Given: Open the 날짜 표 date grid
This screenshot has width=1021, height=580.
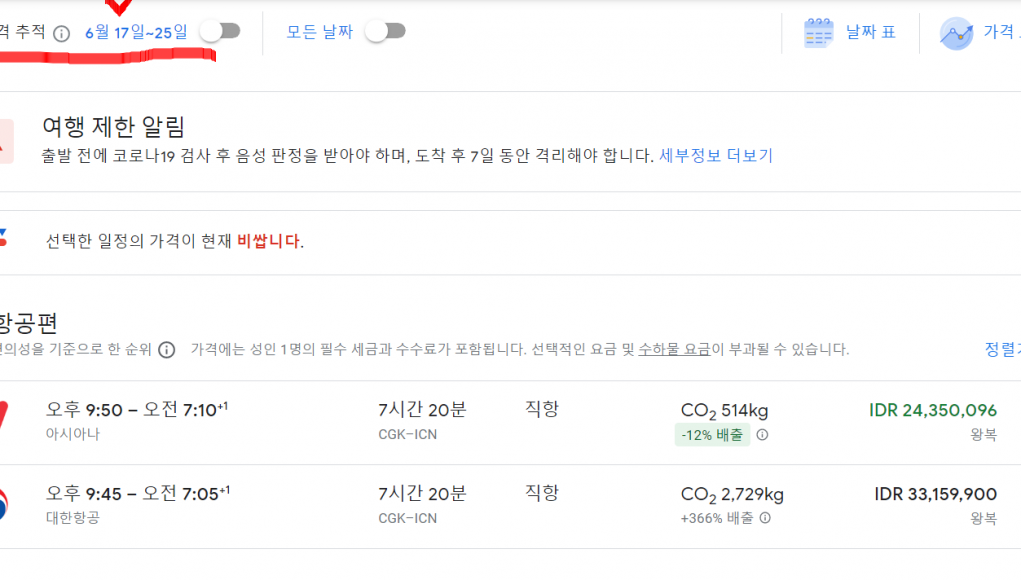Looking at the screenshot, I should point(870,32).
